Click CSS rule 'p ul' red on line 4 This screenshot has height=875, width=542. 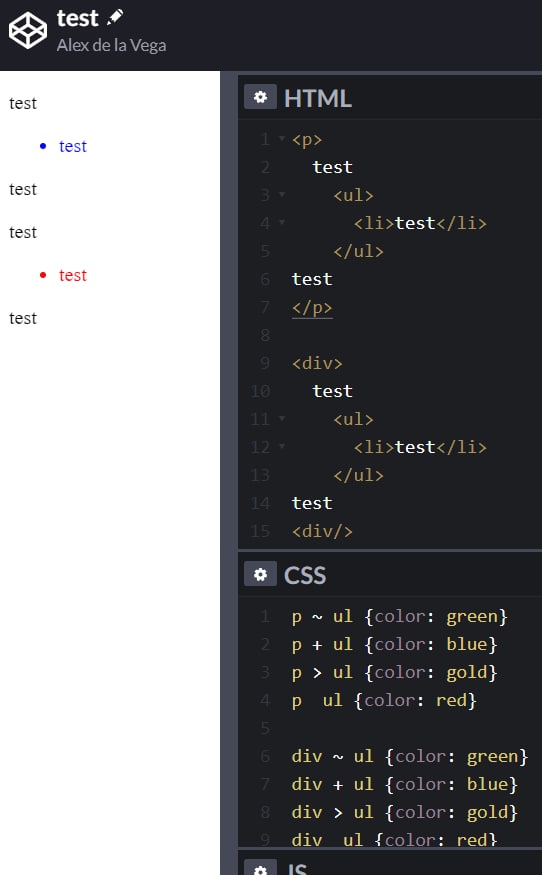[x=384, y=700]
